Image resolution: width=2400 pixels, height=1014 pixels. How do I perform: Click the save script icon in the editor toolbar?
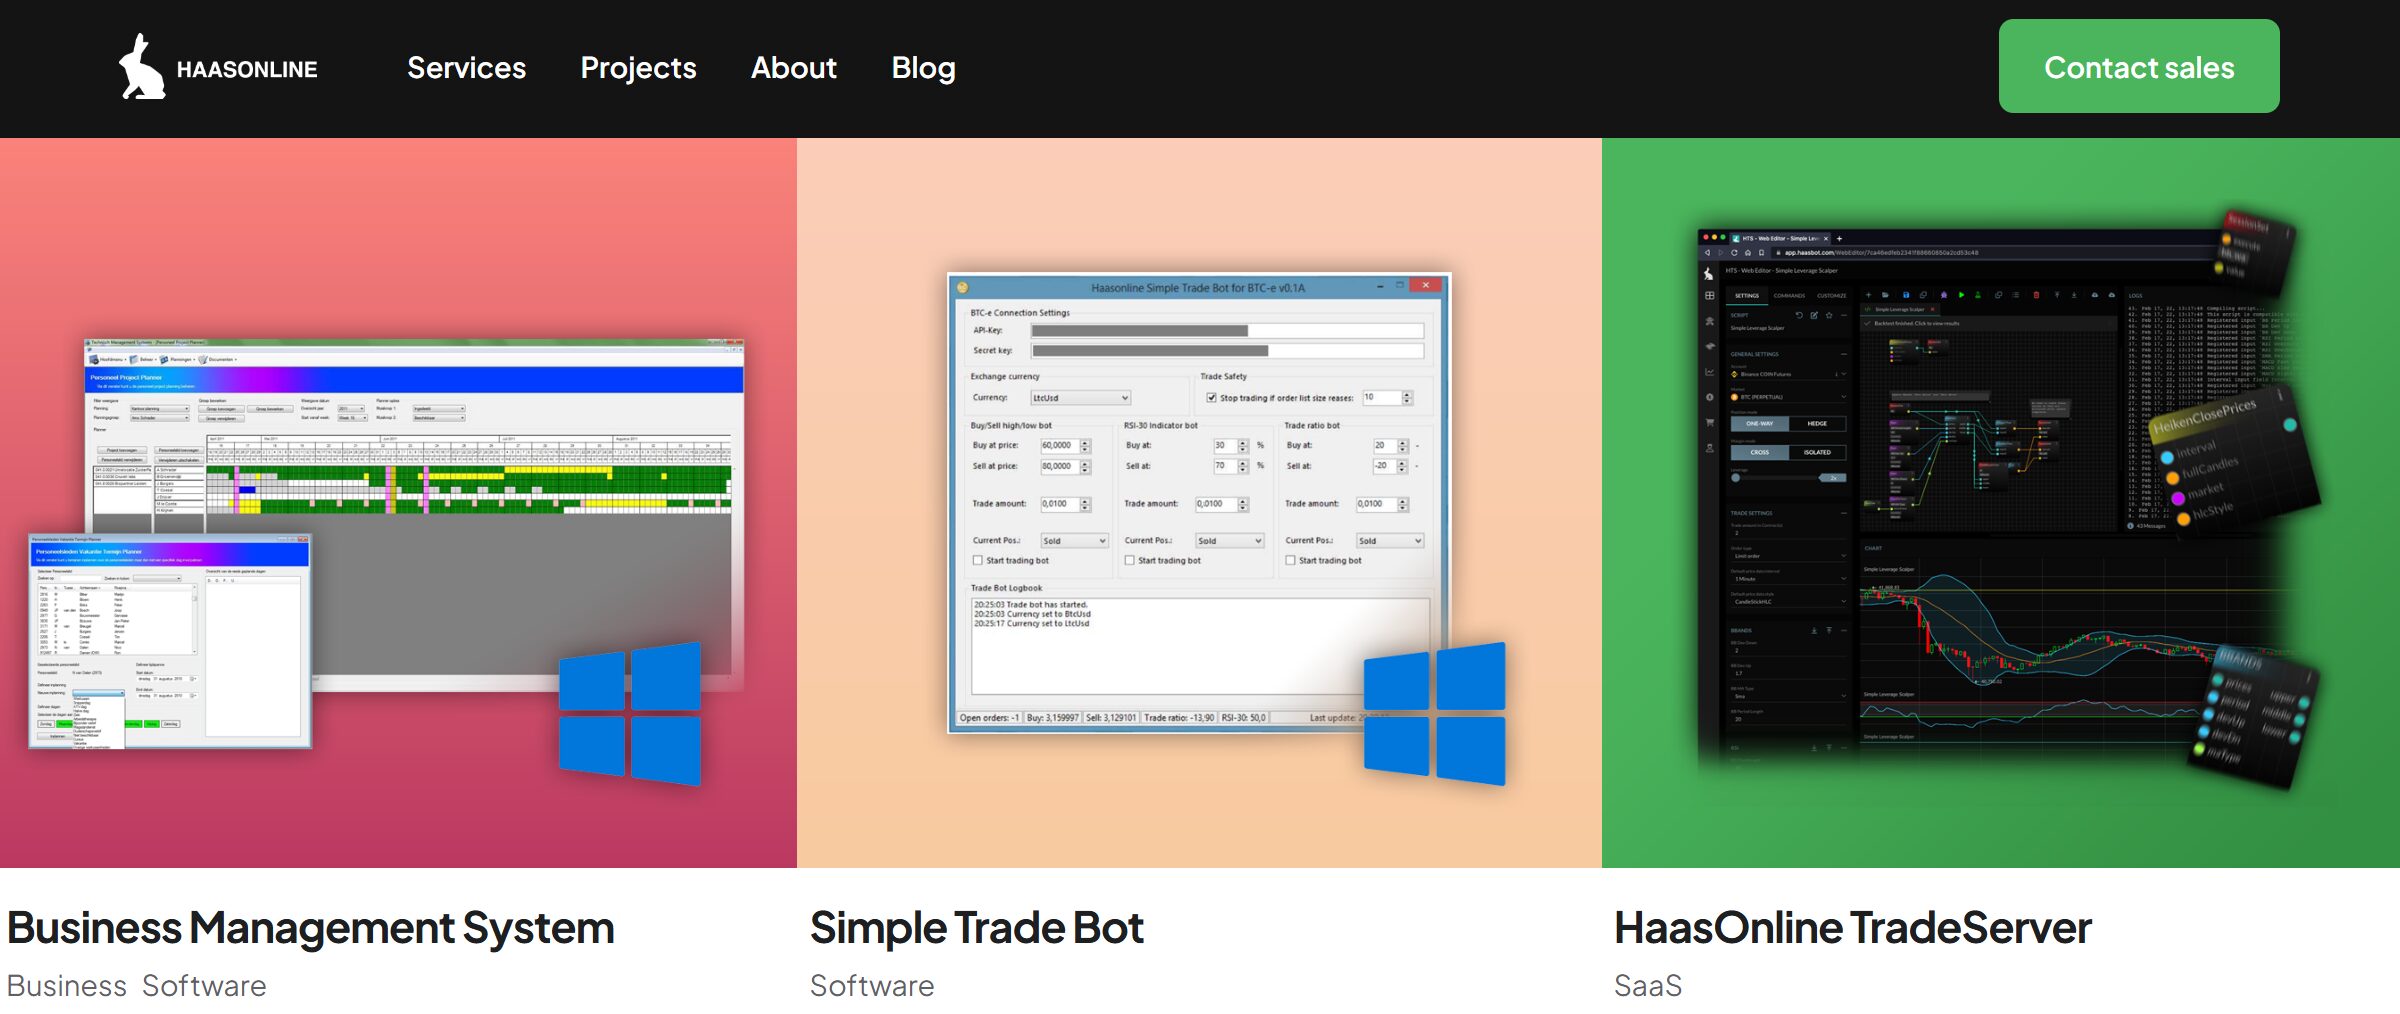click(x=1906, y=295)
